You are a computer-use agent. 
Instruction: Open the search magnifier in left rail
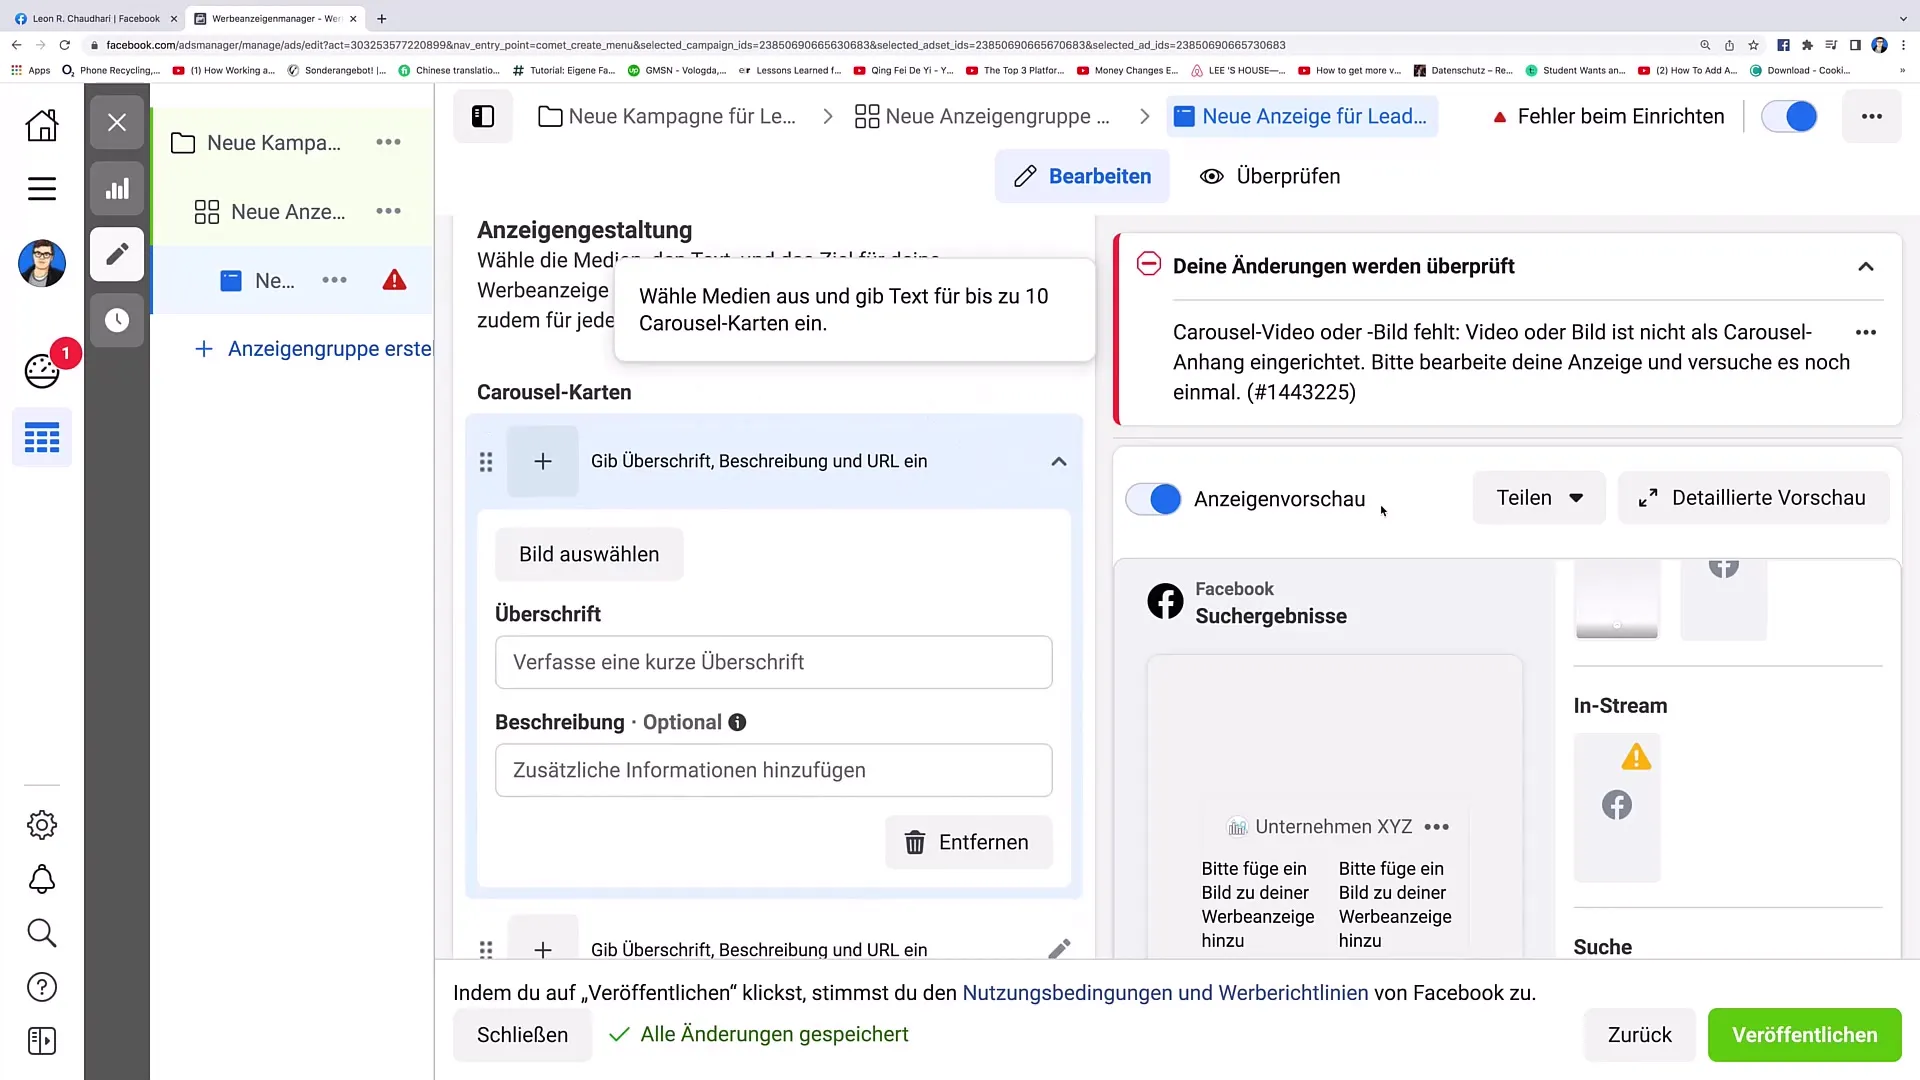coord(42,933)
